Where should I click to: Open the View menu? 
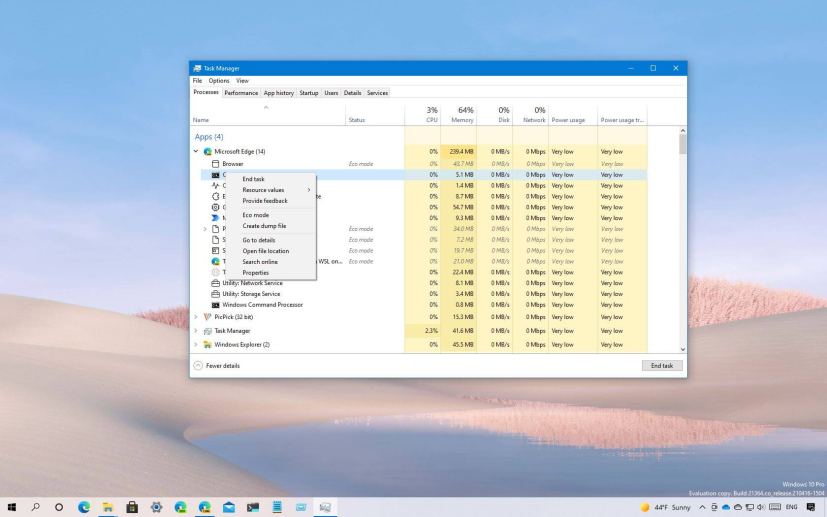click(242, 81)
